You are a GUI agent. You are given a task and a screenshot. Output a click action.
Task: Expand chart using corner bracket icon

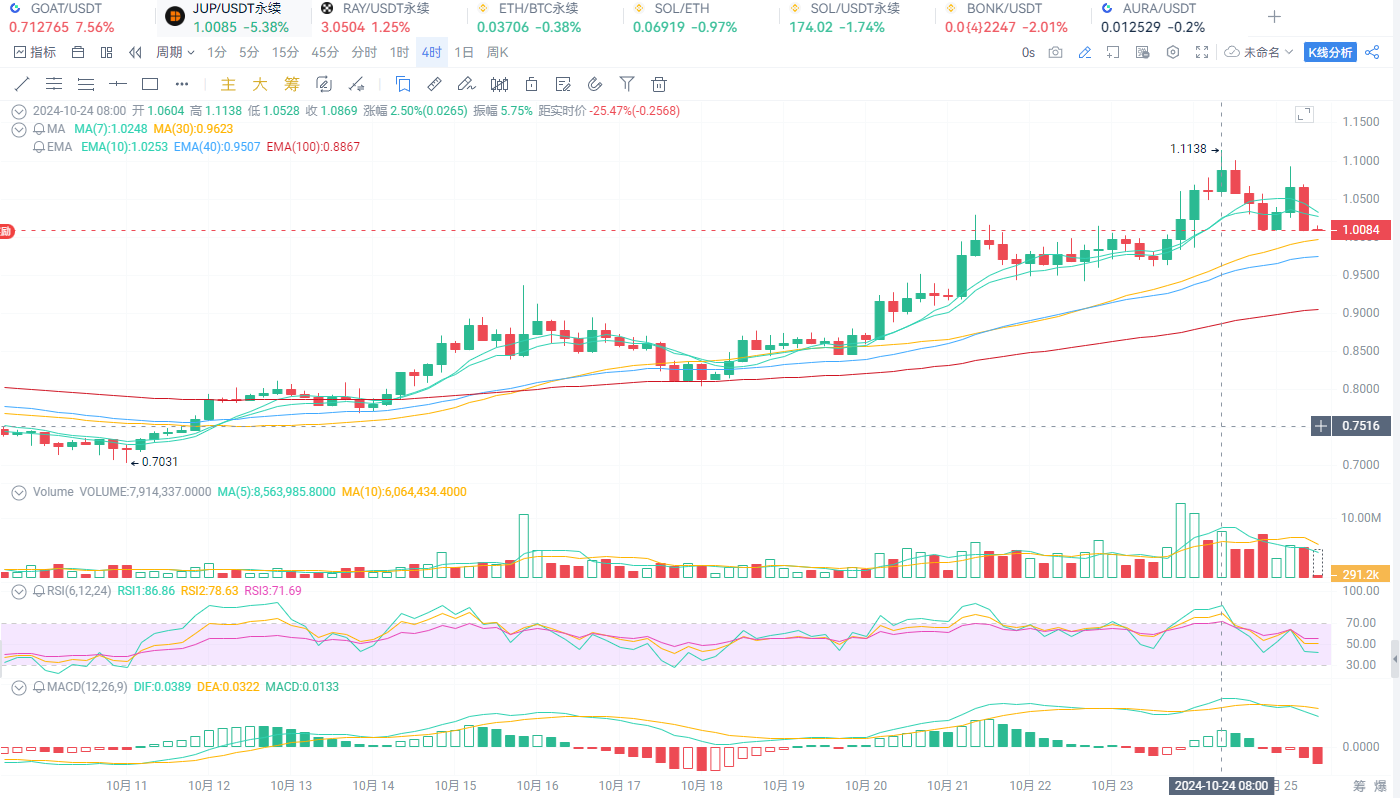click(1304, 115)
